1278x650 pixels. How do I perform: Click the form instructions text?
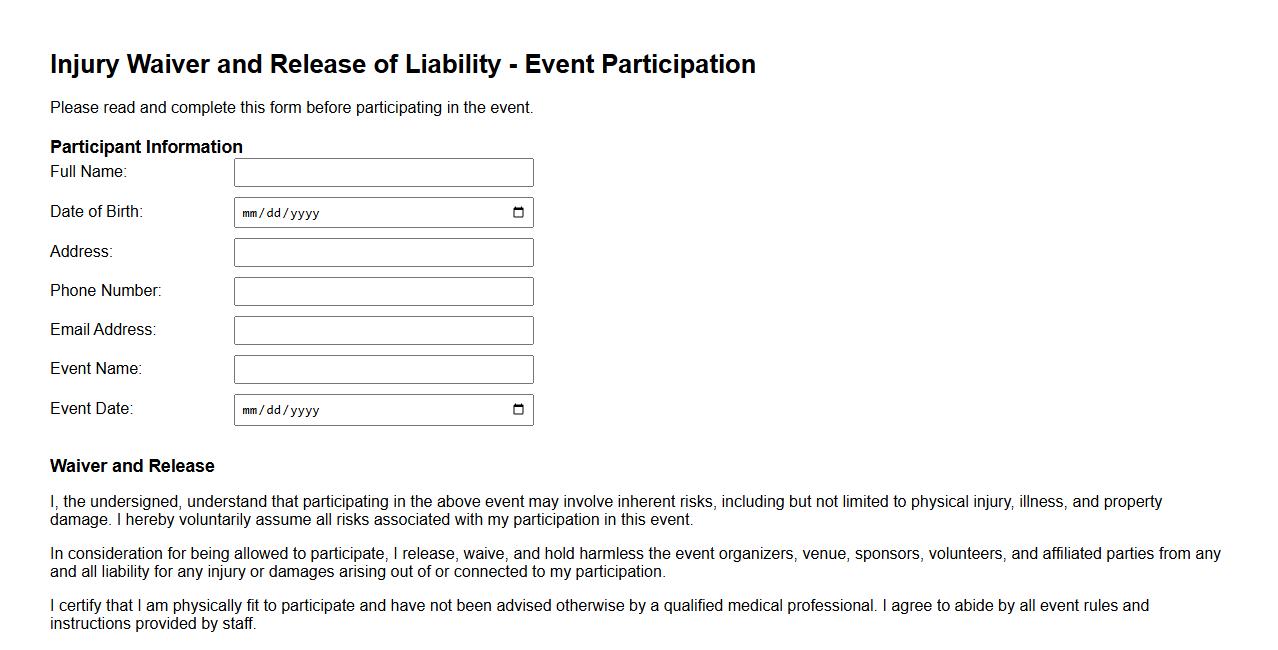[290, 107]
